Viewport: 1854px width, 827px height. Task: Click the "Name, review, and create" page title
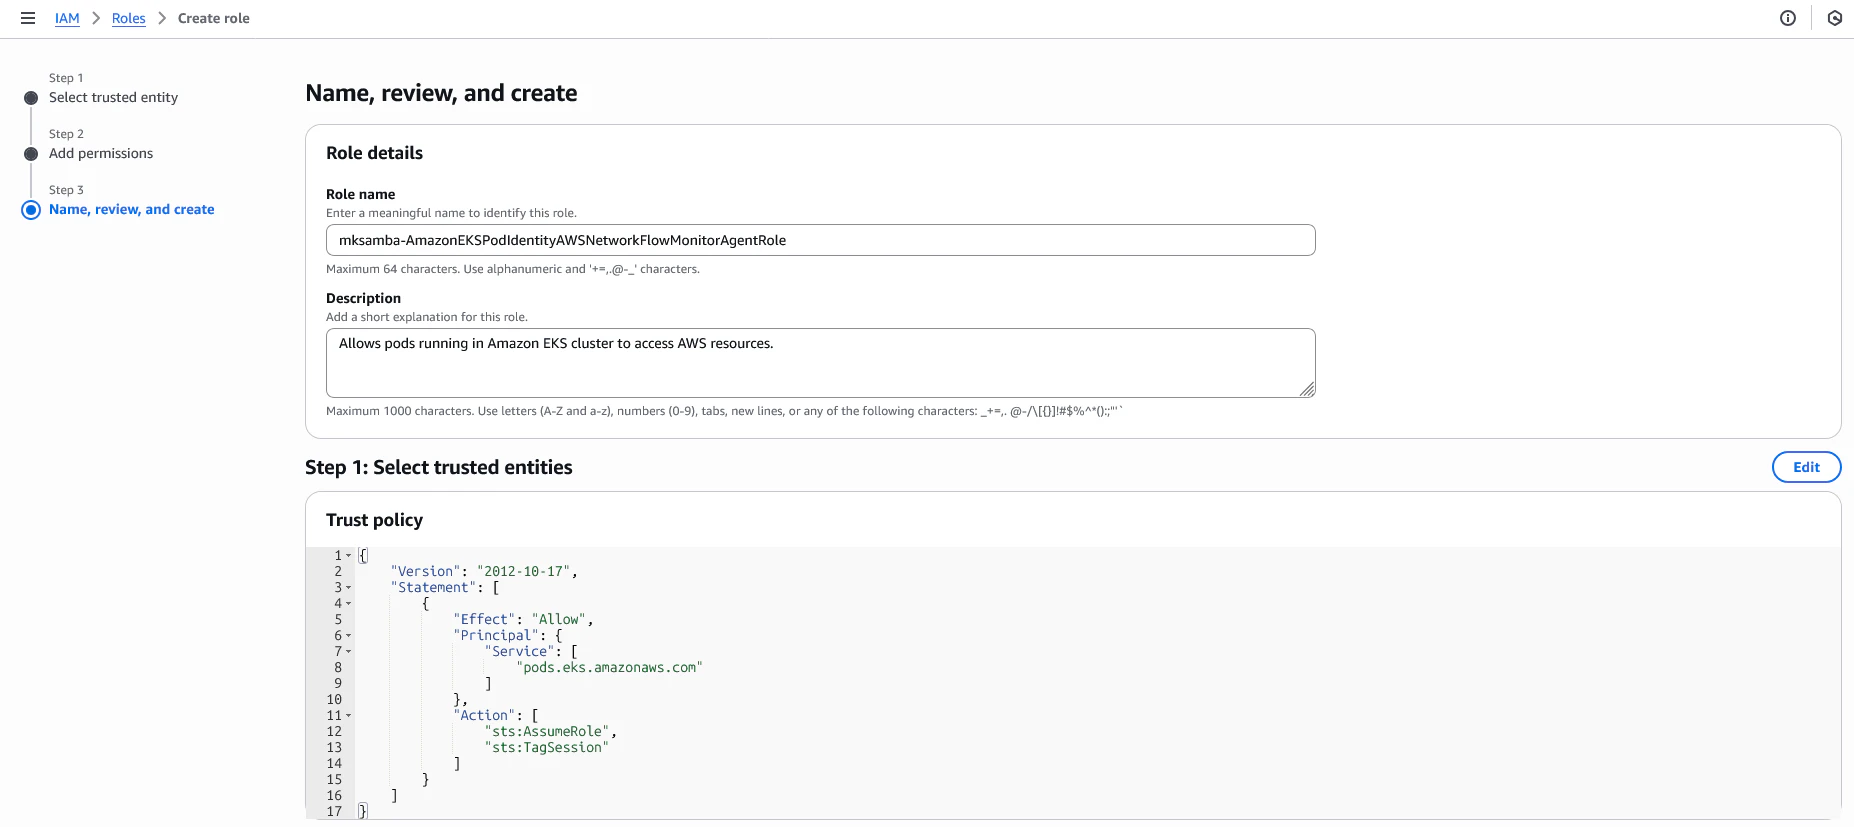(x=441, y=93)
